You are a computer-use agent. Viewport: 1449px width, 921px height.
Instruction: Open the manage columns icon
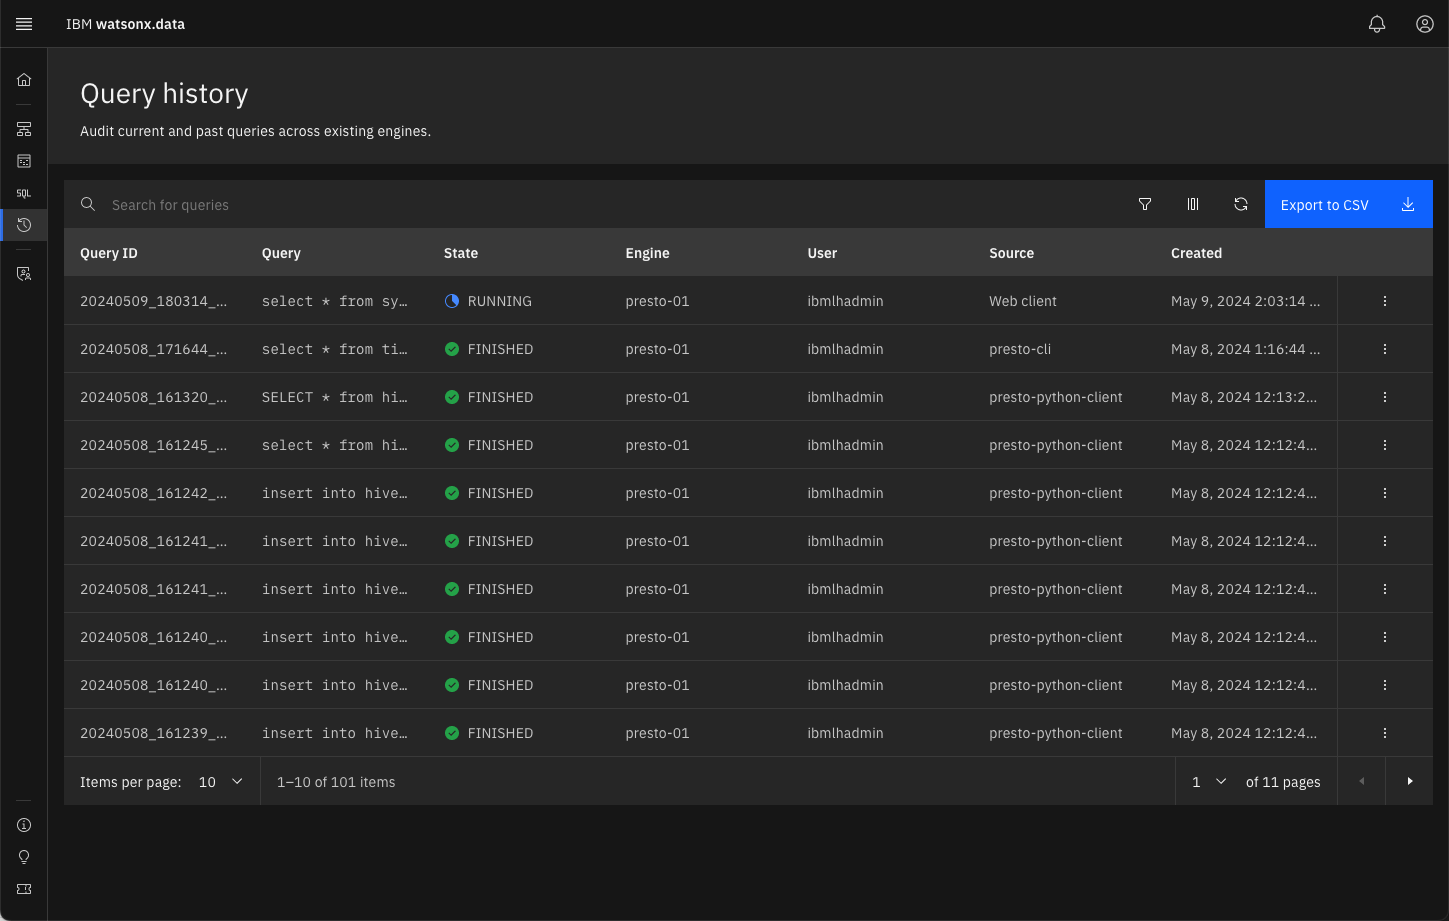(x=1193, y=204)
